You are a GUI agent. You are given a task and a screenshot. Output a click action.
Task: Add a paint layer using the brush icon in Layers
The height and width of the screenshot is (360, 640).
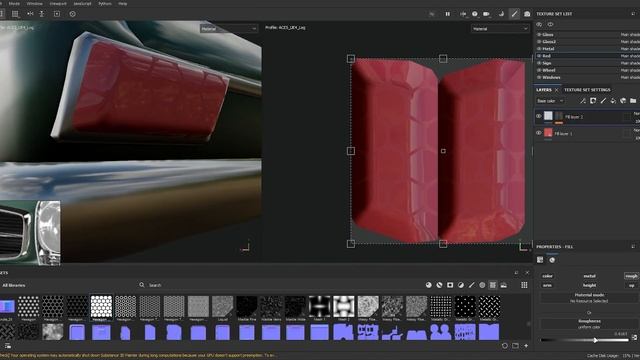tap(603, 101)
